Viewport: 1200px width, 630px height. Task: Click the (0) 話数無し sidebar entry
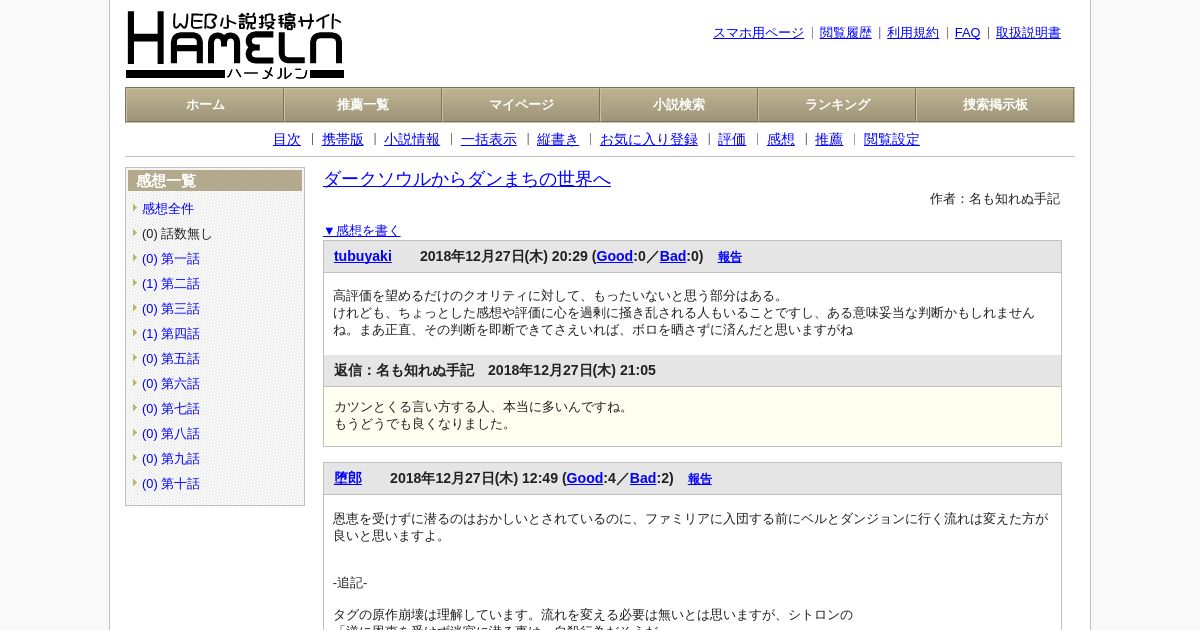coord(177,234)
